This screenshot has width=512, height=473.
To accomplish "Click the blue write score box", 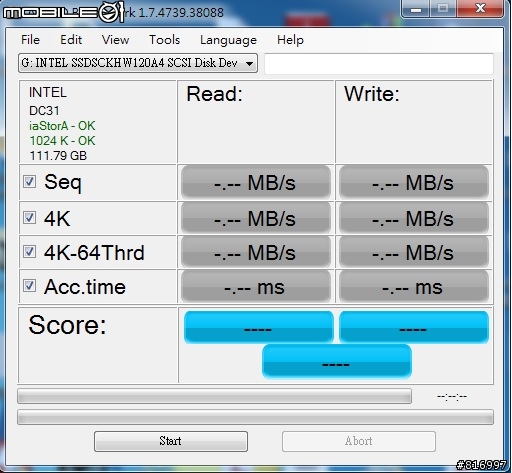I will (414, 327).
